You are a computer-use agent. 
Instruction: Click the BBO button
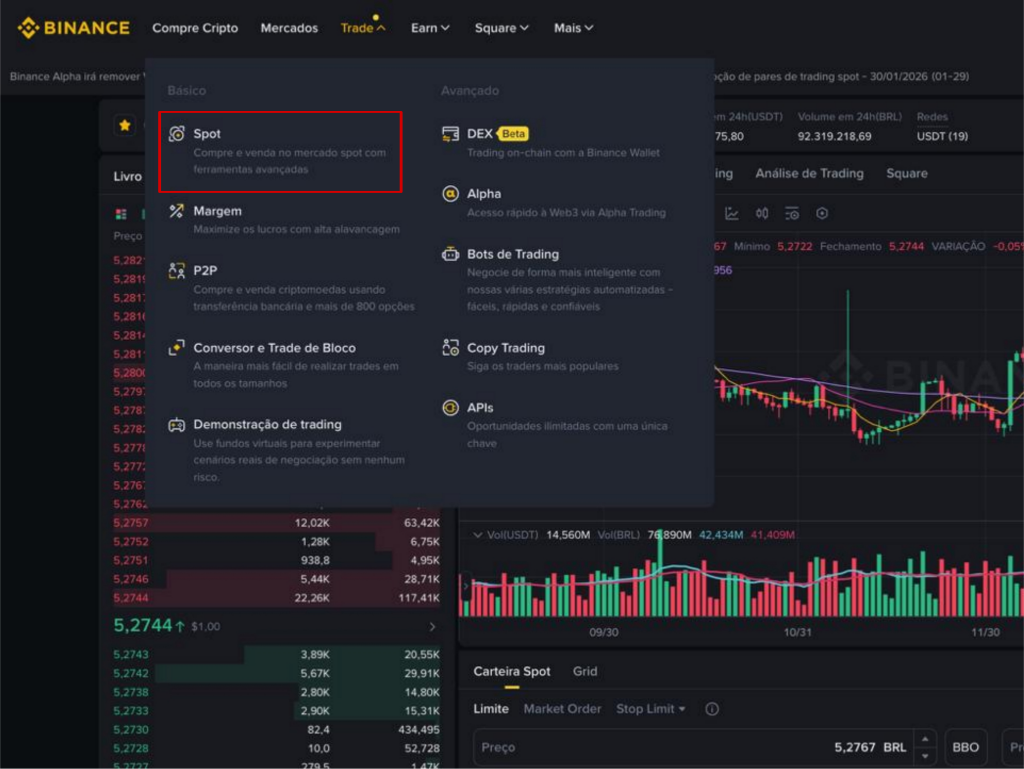click(x=965, y=747)
